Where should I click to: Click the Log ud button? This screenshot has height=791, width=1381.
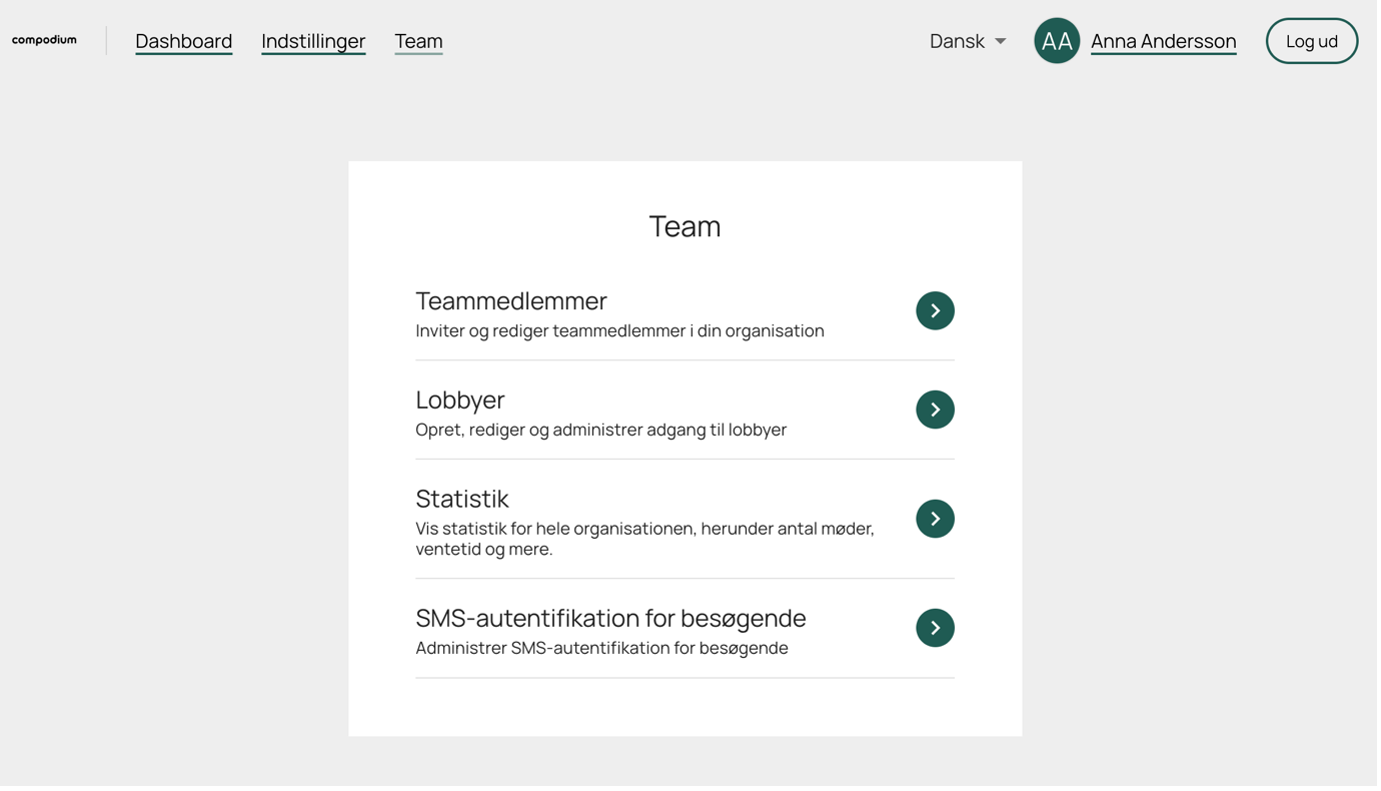pos(1315,41)
